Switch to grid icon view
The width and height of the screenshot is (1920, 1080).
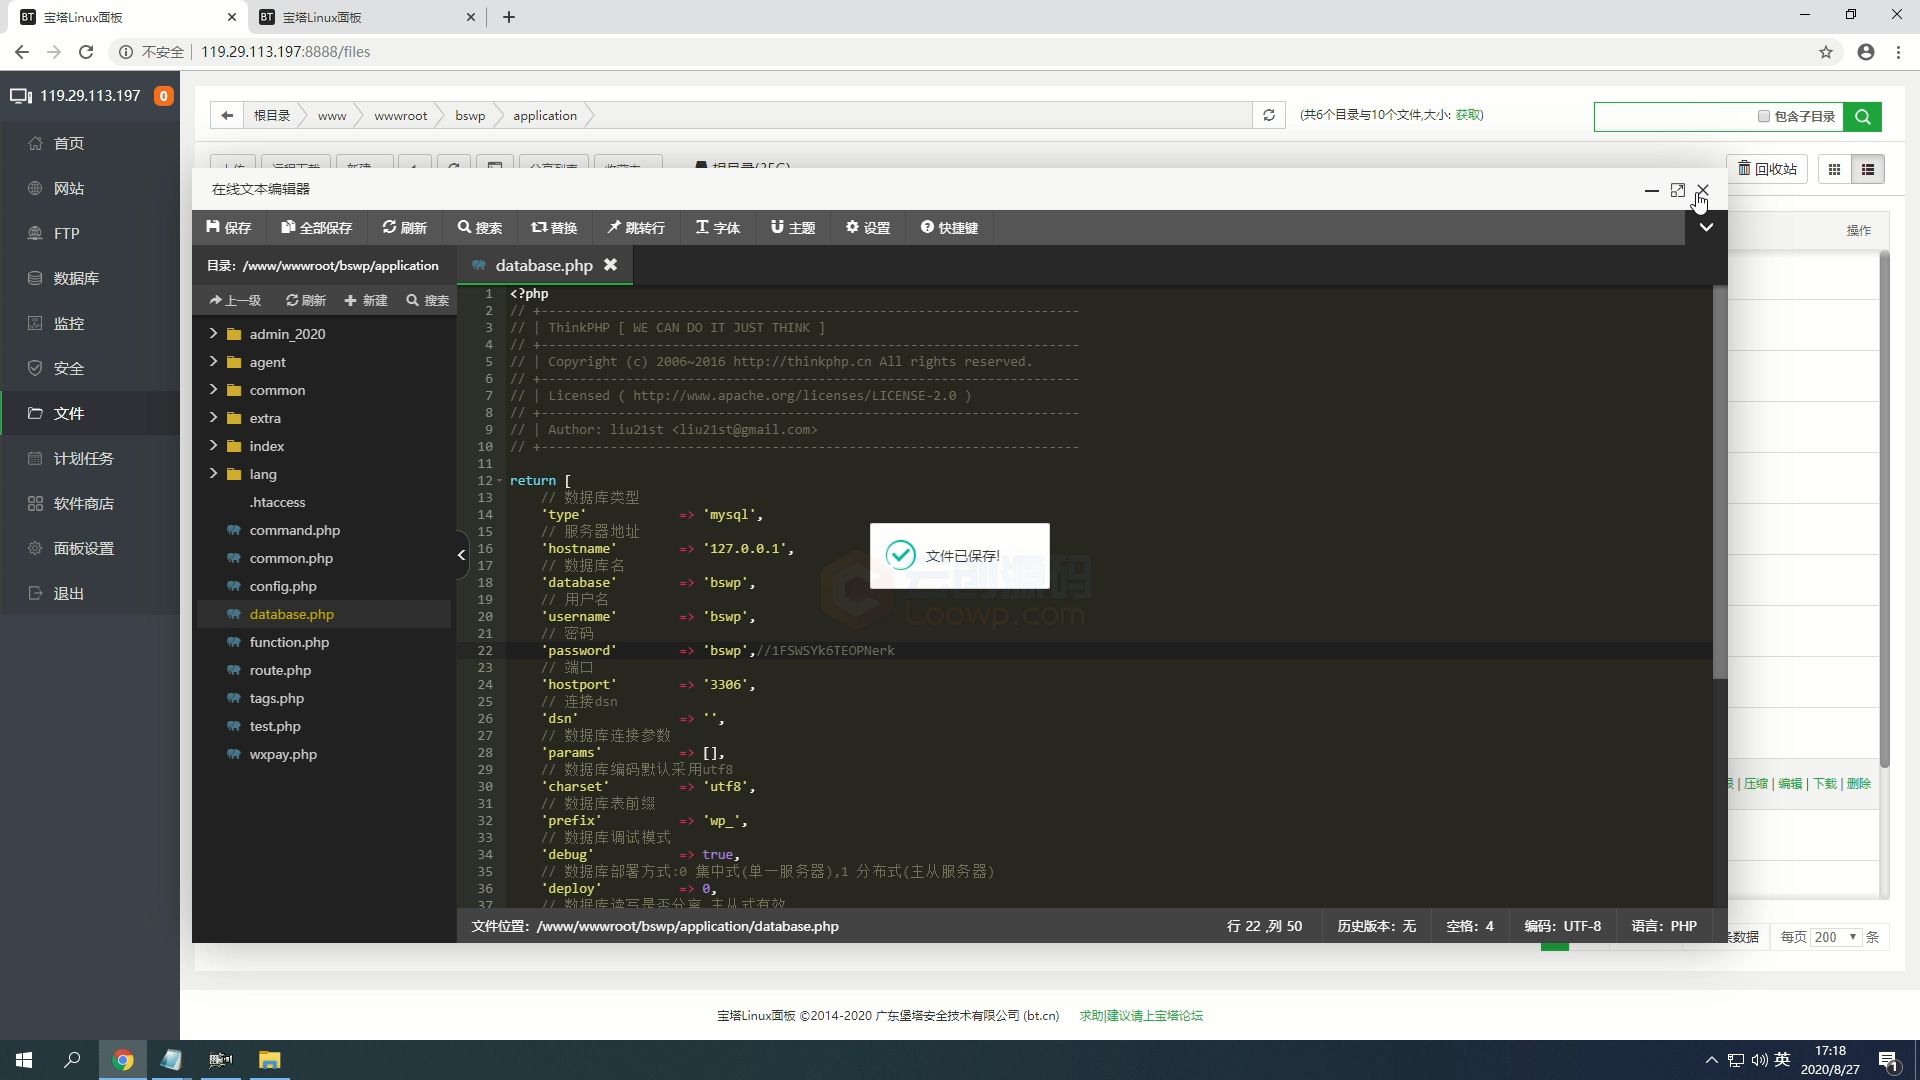pos(1834,169)
